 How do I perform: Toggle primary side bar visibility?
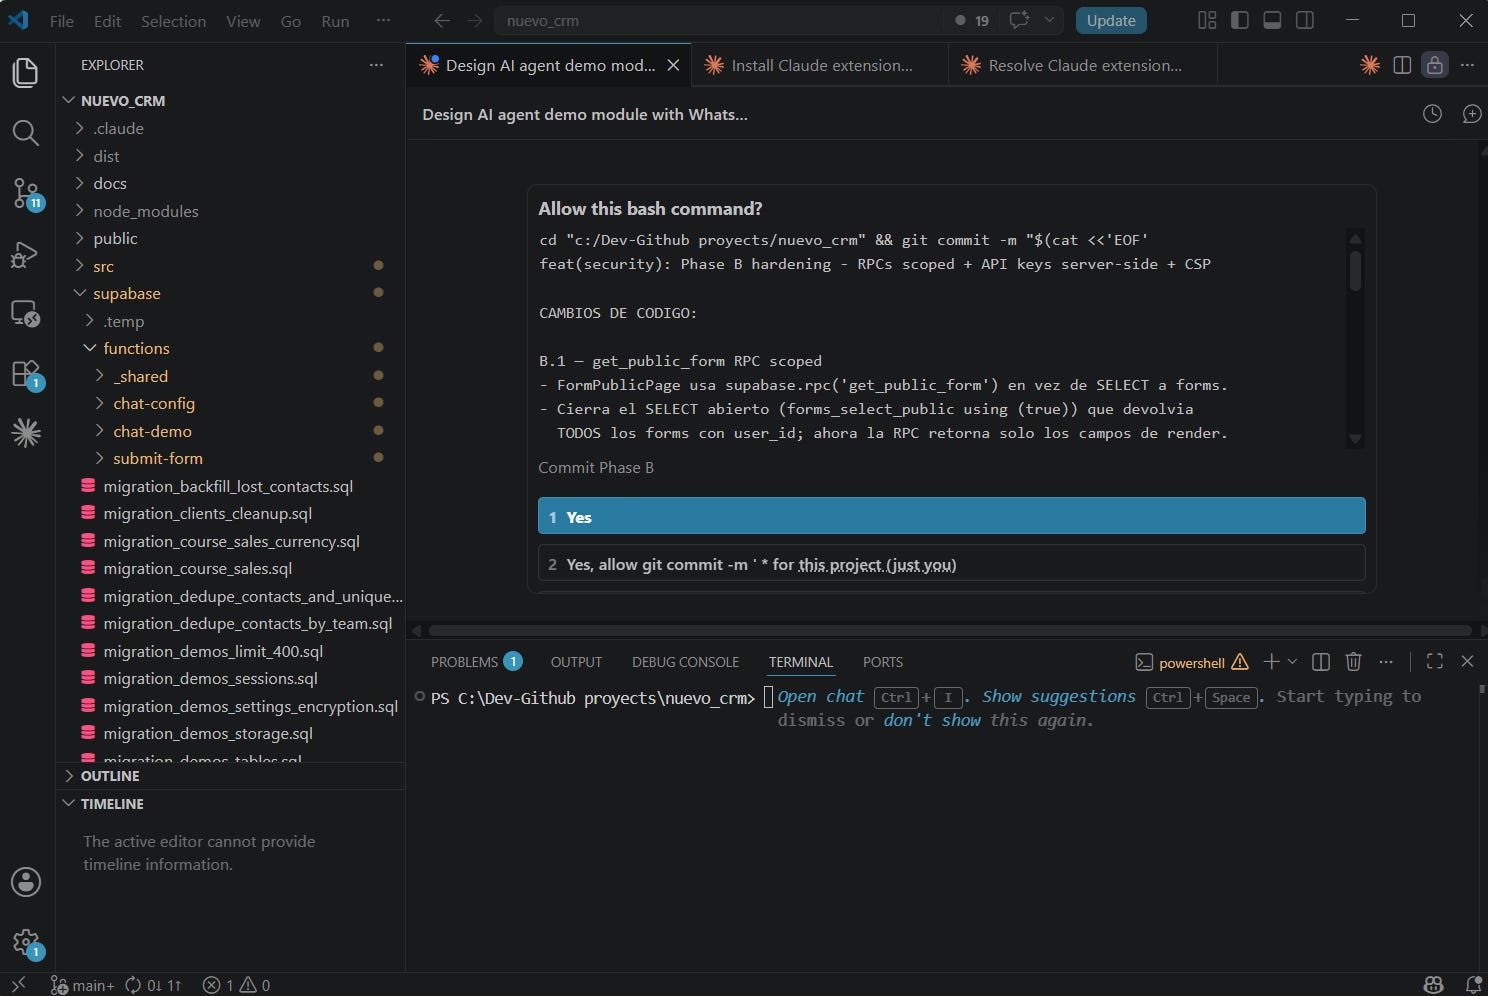[1240, 20]
